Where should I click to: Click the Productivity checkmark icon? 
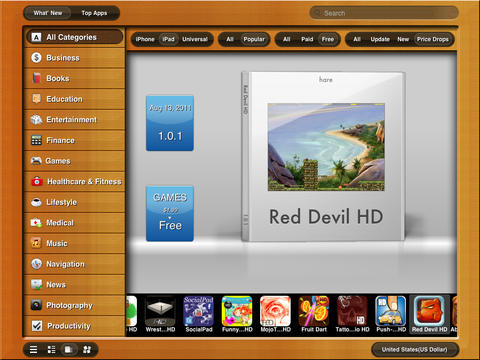(37, 326)
